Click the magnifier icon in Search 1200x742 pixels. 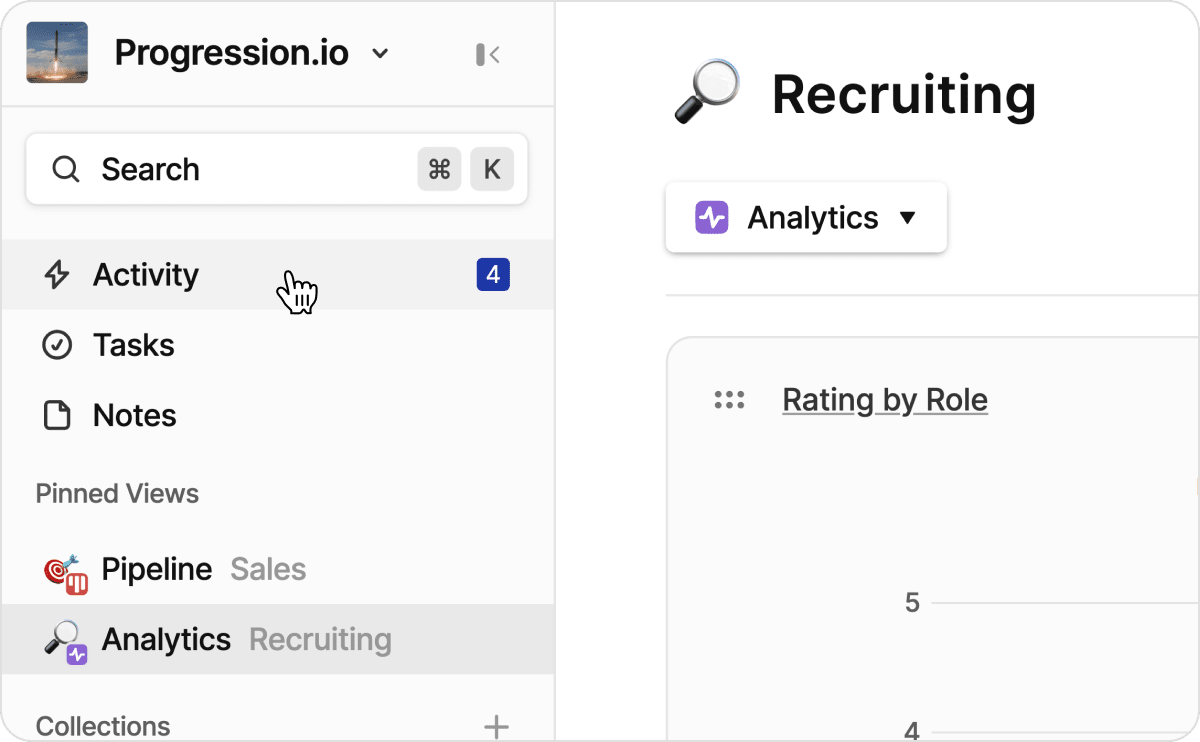click(x=65, y=169)
